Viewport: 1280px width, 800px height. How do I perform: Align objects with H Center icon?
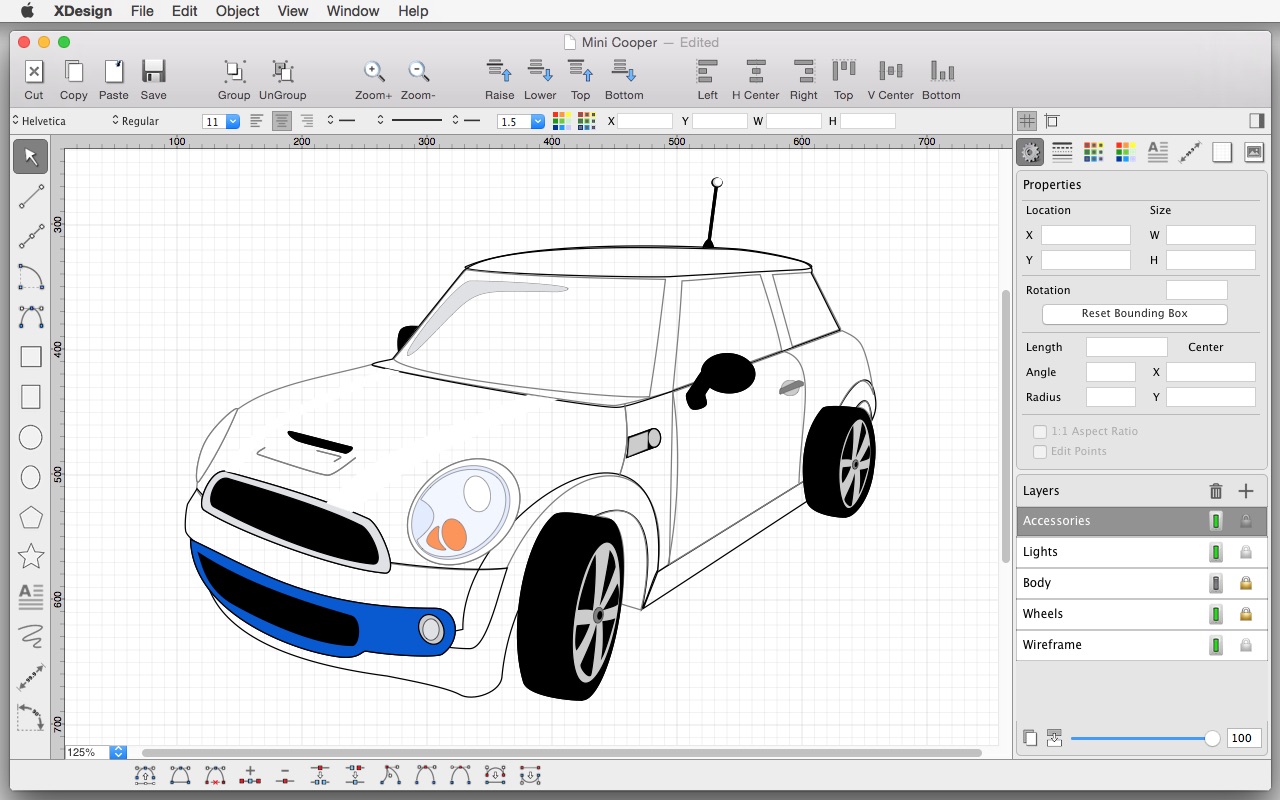pyautogui.click(x=755, y=72)
